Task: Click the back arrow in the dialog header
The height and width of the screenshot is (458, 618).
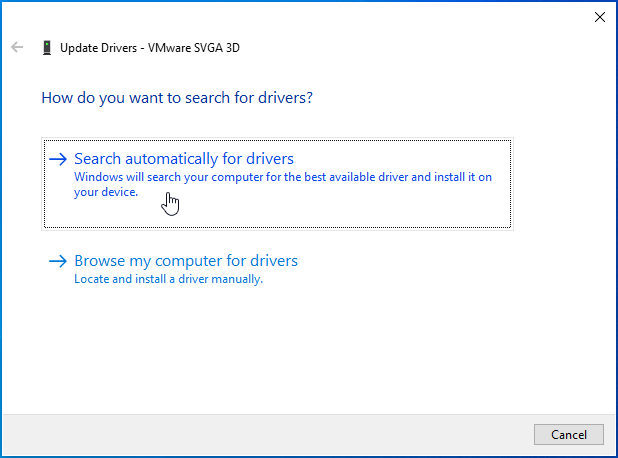Action: point(17,47)
